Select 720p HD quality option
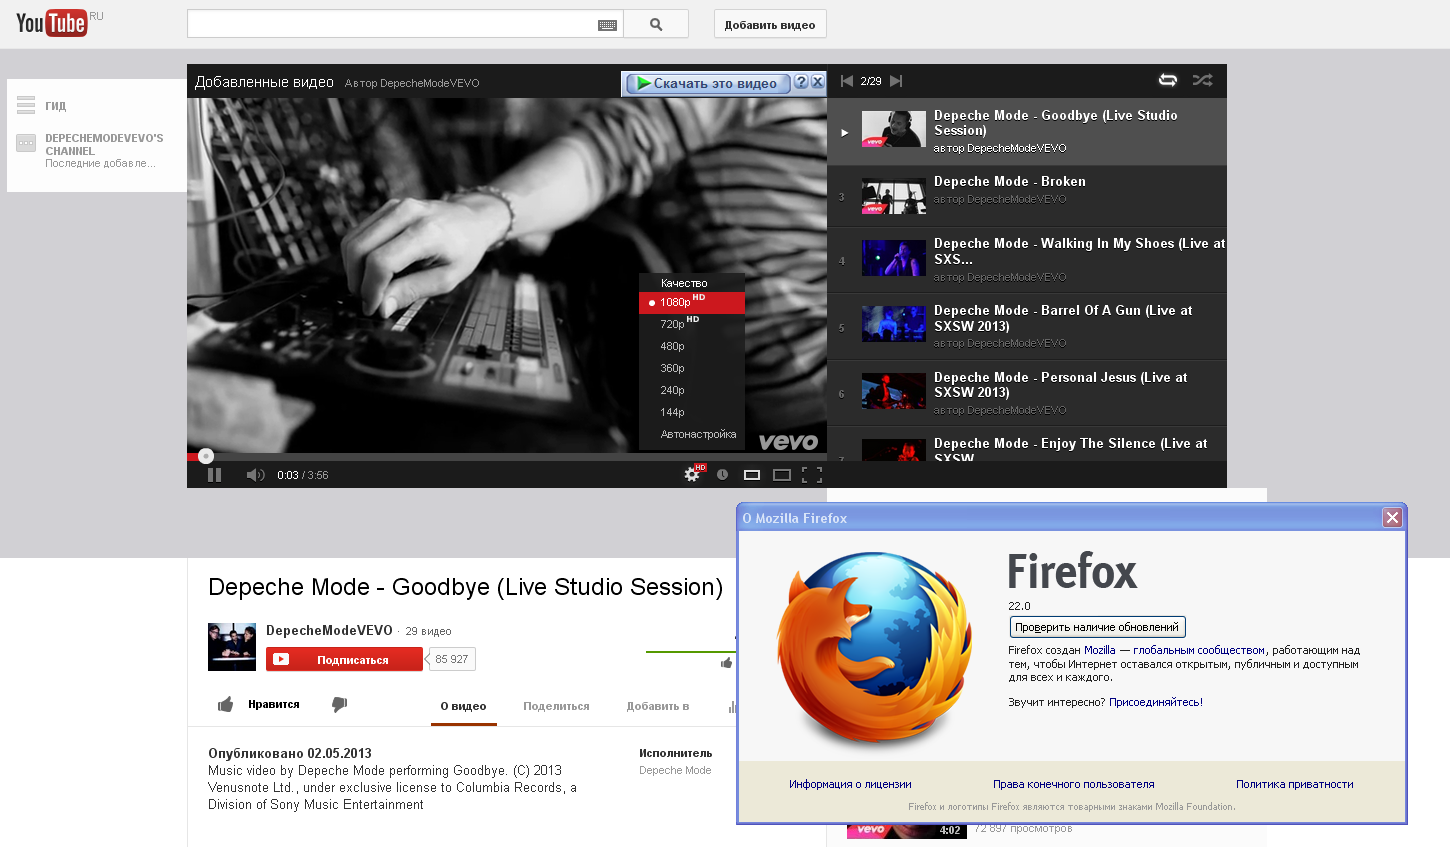The height and width of the screenshot is (847, 1450). pyautogui.click(x=673, y=324)
